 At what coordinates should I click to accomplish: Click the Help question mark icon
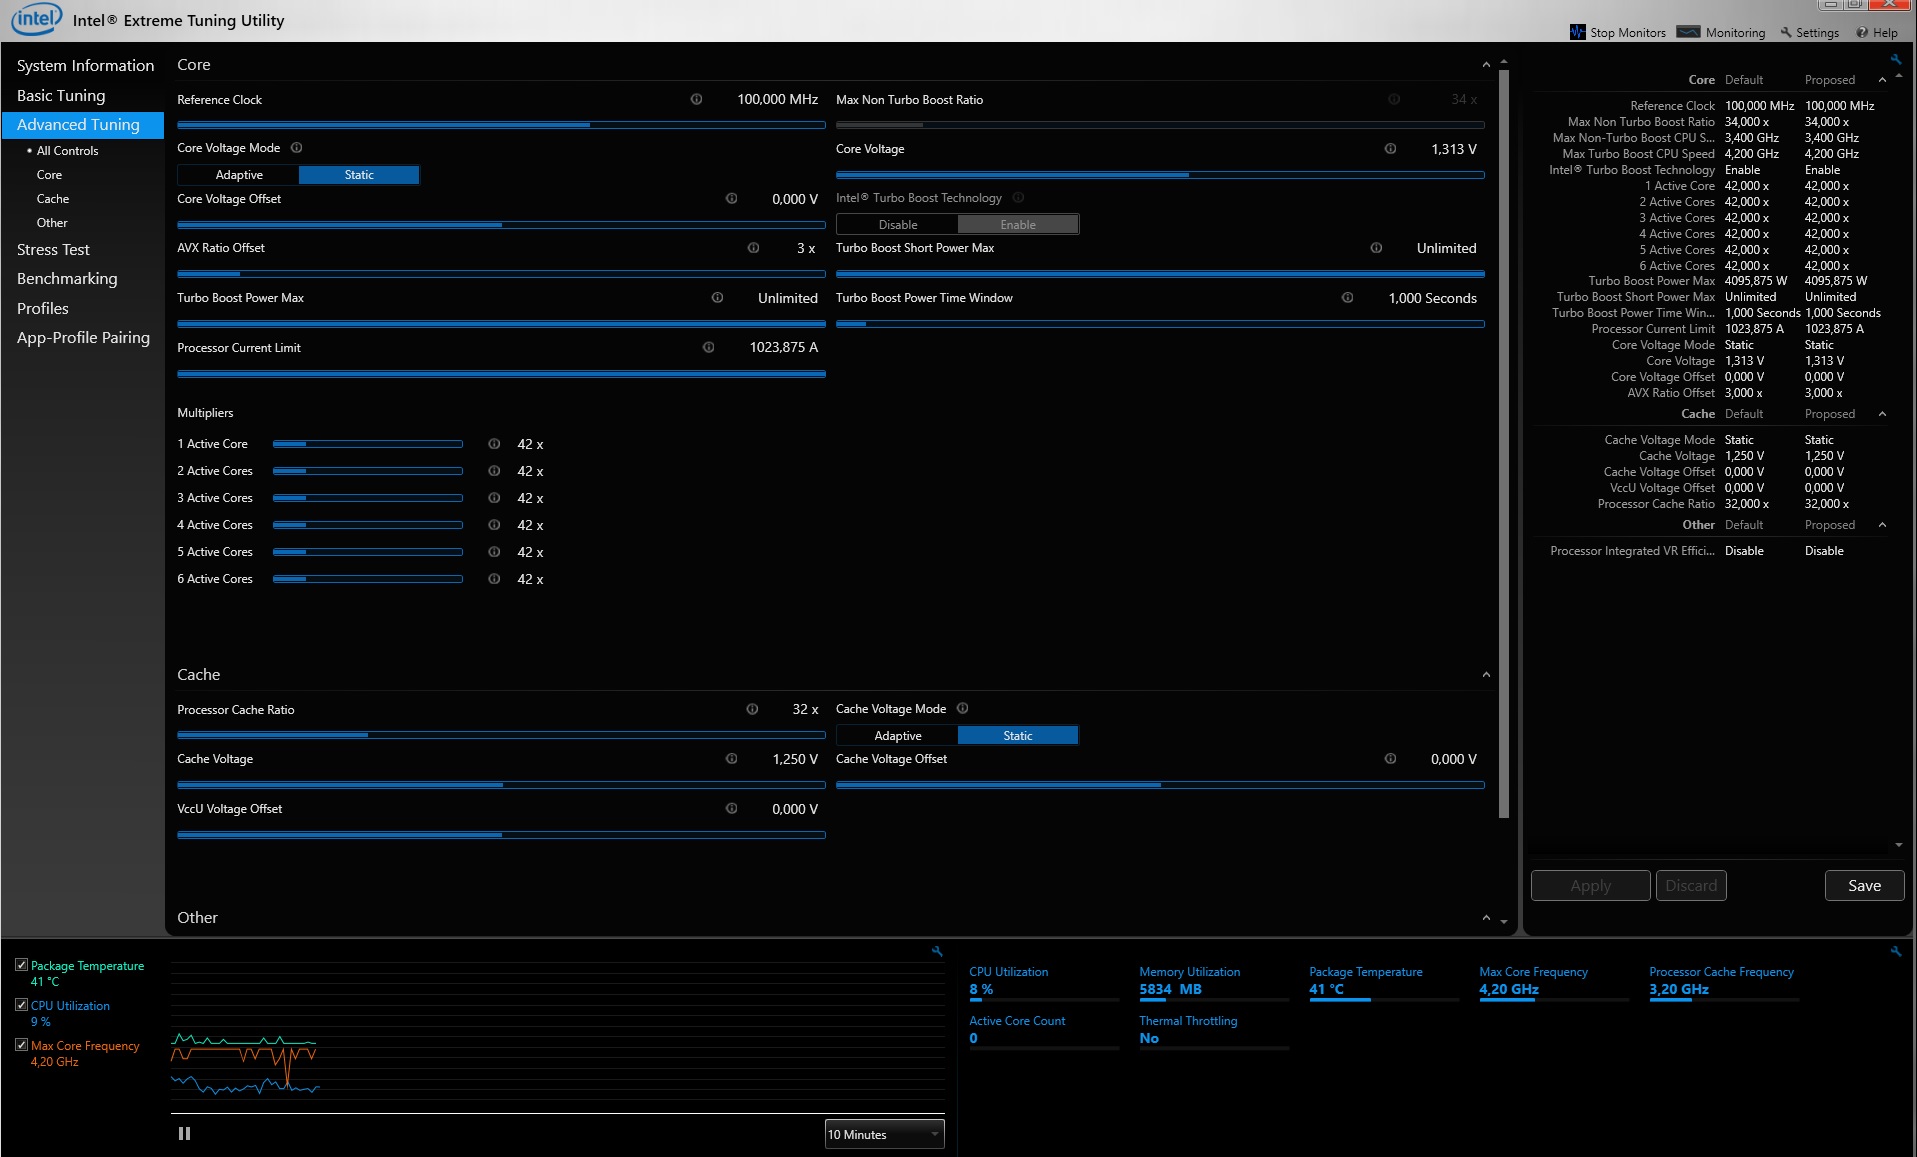coord(1862,32)
